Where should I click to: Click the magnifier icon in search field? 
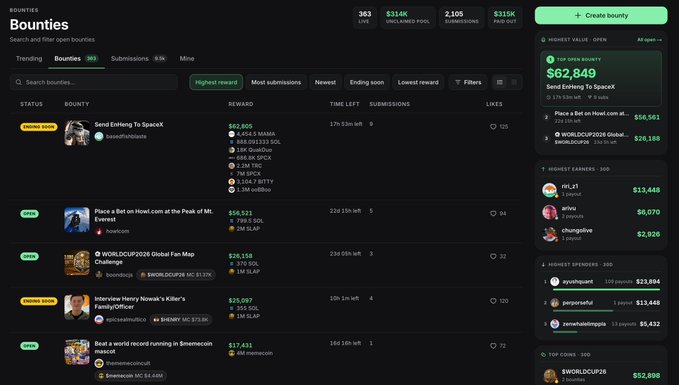pos(19,82)
